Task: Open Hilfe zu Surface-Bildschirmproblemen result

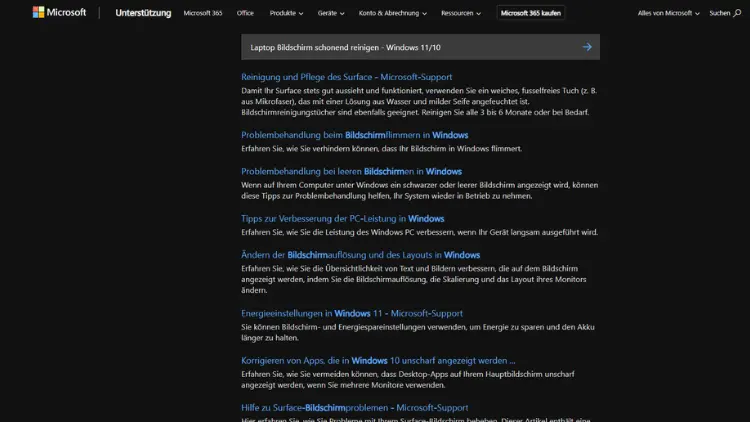Action: [354, 408]
